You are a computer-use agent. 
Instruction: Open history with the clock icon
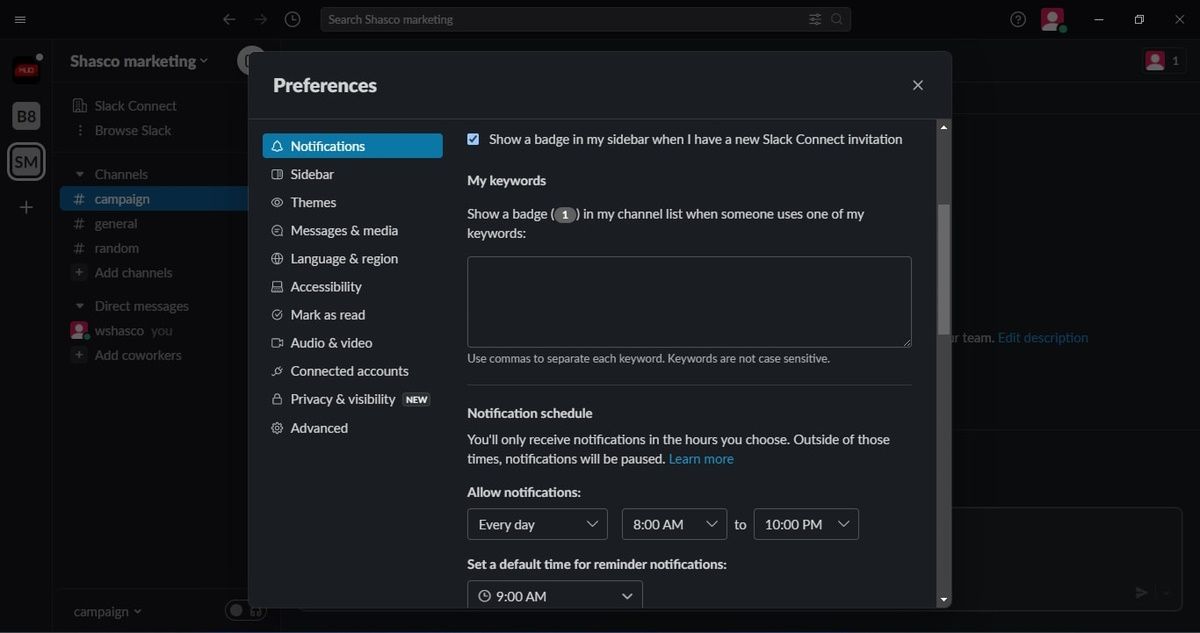[292, 19]
